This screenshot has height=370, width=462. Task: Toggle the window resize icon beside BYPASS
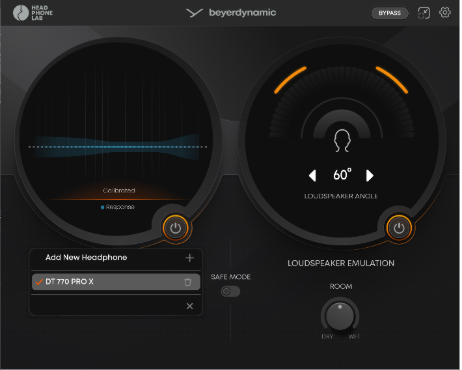424,13
